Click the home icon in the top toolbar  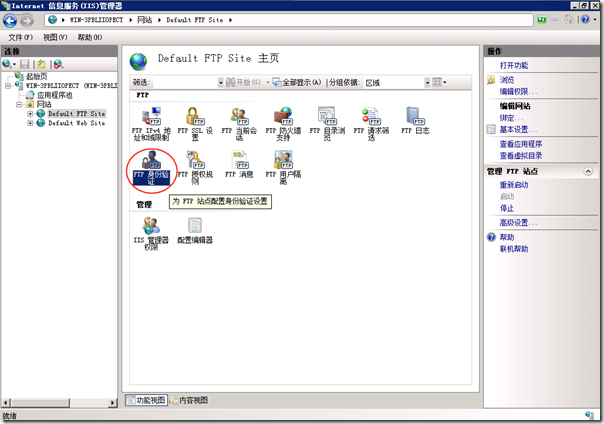569,20
